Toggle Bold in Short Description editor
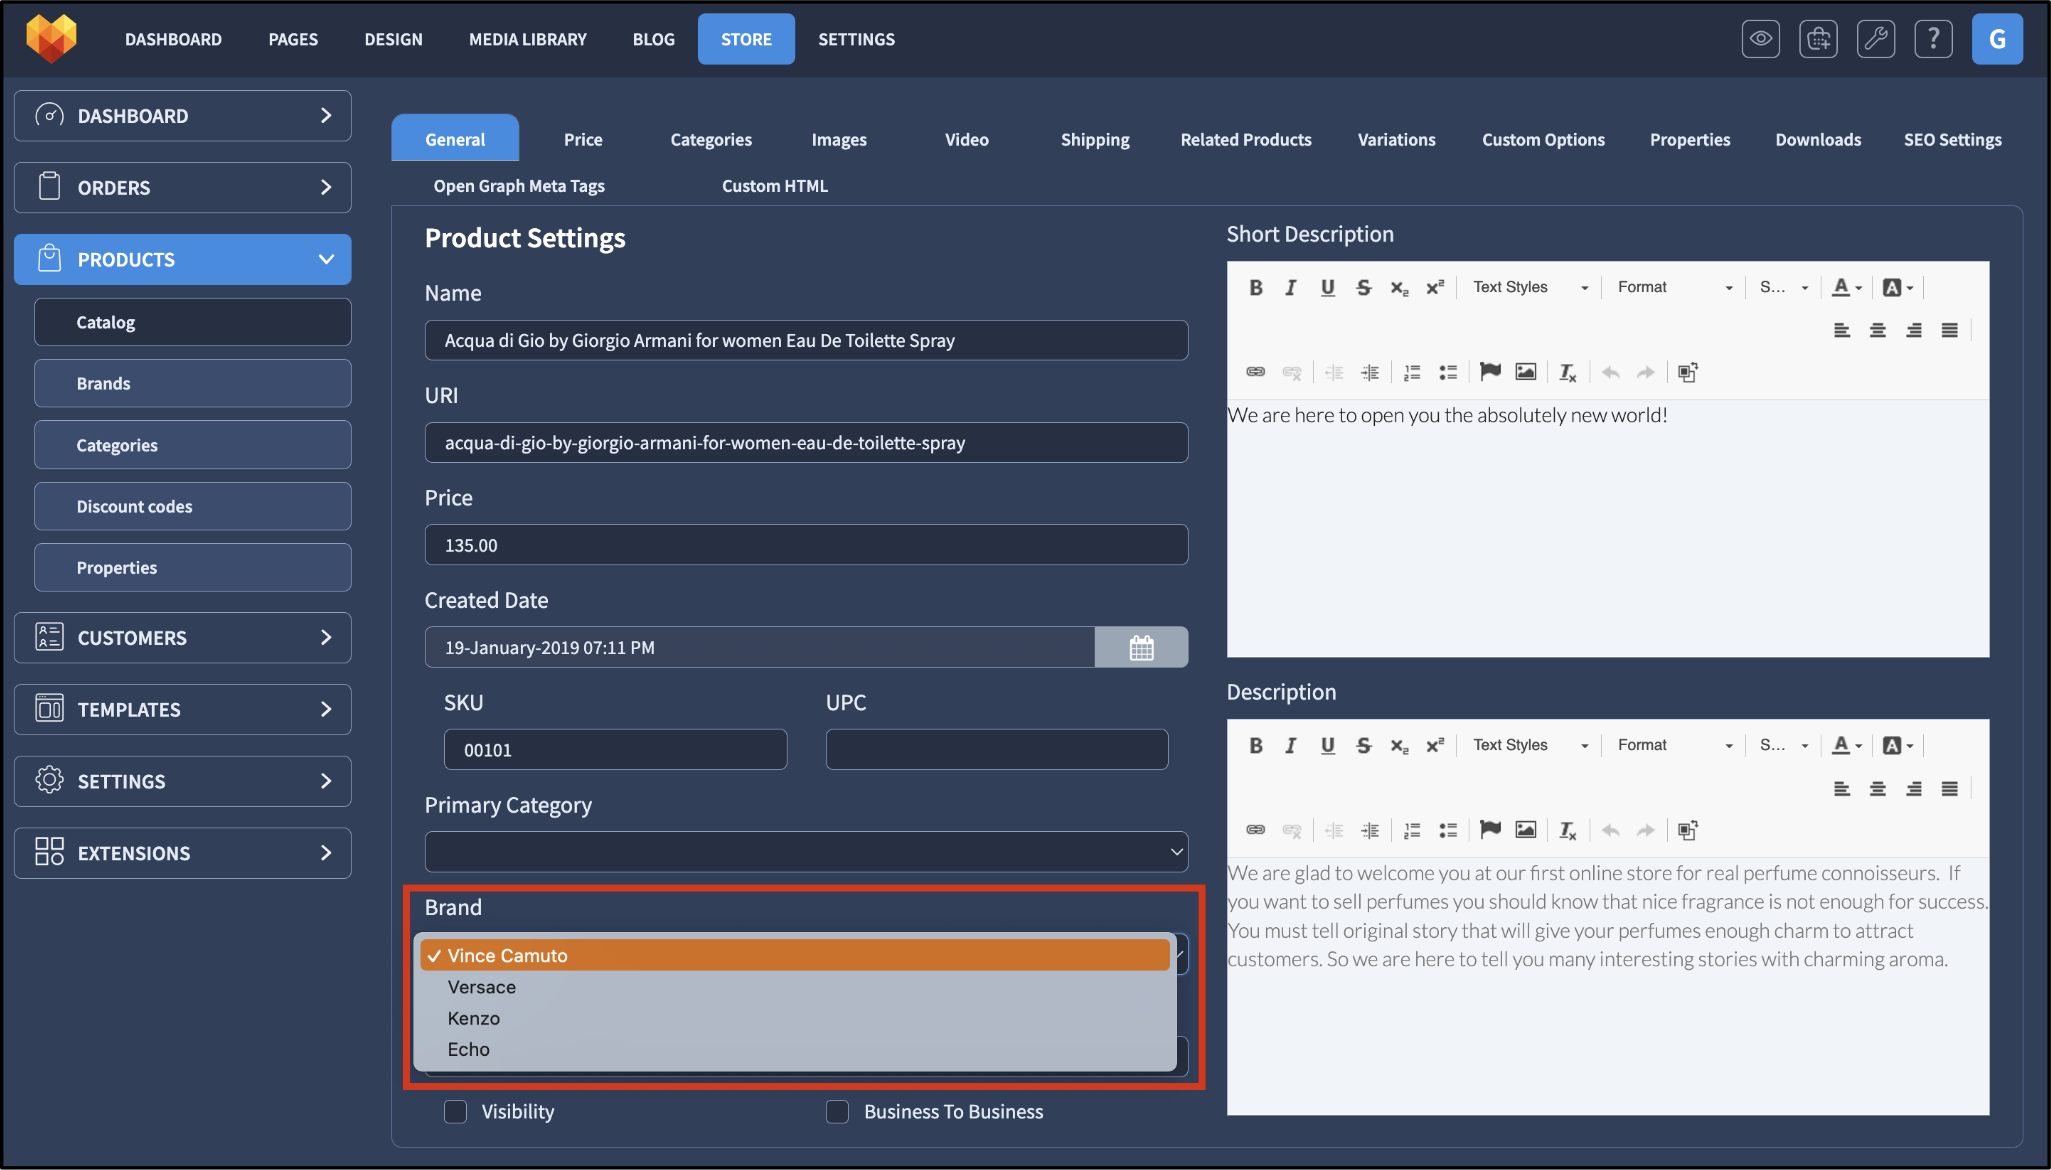Screen dimensions: 2051x1170 point(1256,288)
